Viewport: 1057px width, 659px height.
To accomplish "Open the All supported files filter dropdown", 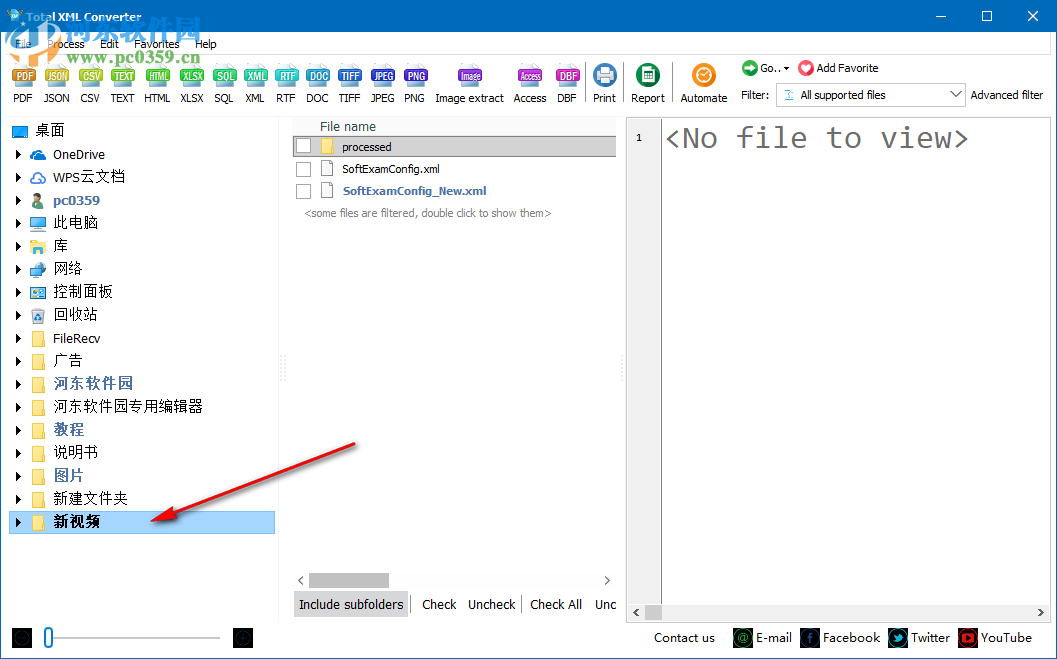I will pyautogui.click(x=956, y=94).
